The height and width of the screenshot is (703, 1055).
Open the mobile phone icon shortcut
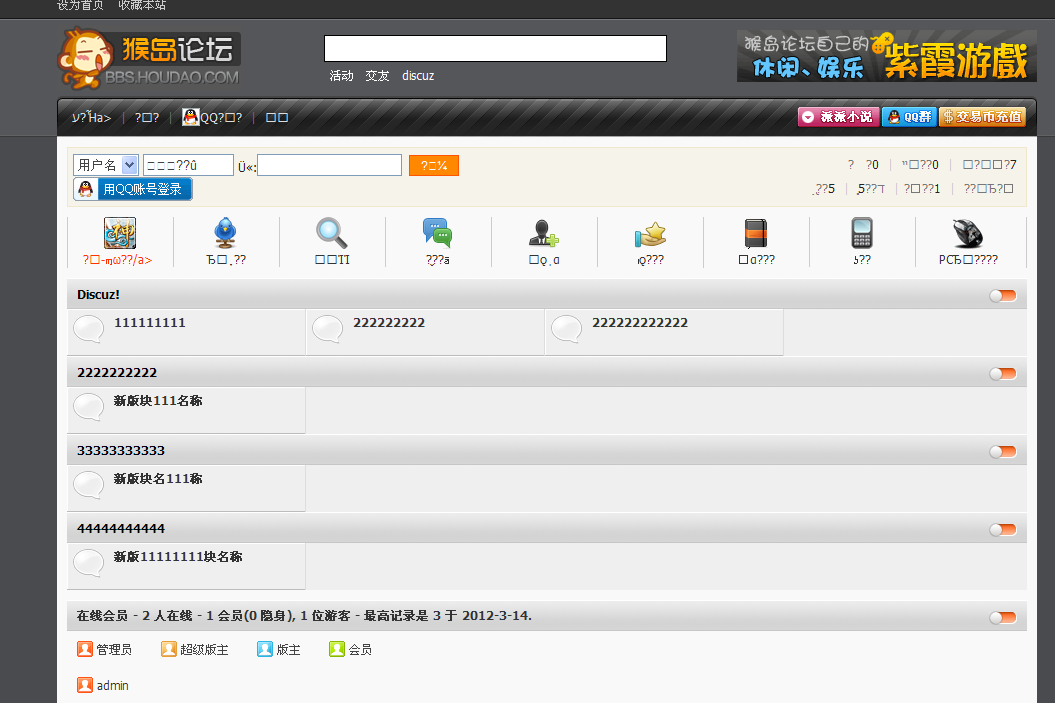(862, 233)
